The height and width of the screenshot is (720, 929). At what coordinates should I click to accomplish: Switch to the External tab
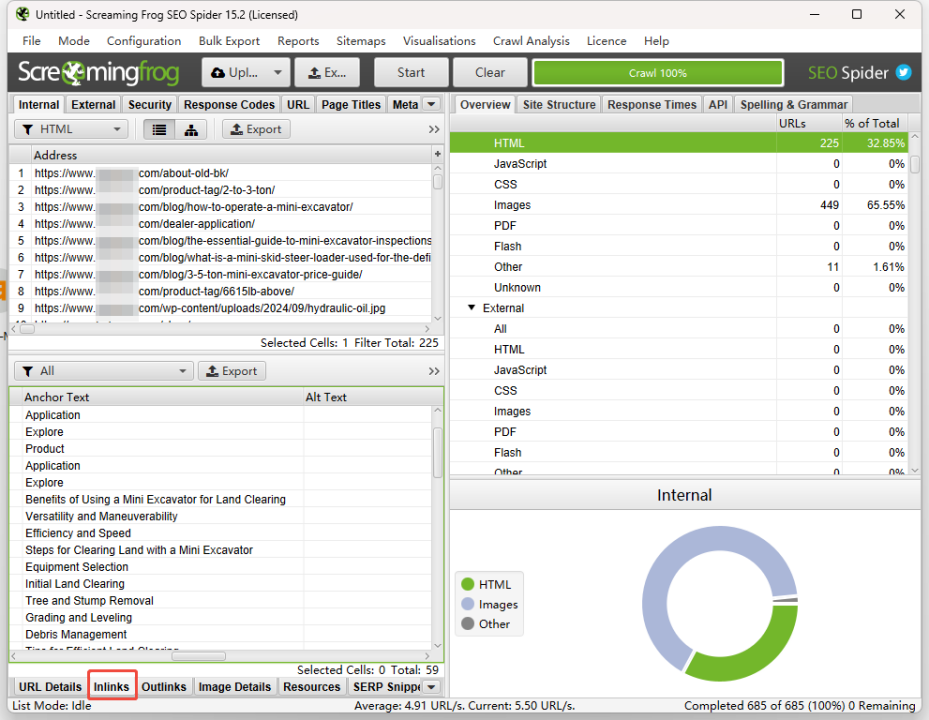[x=93, y=104]
